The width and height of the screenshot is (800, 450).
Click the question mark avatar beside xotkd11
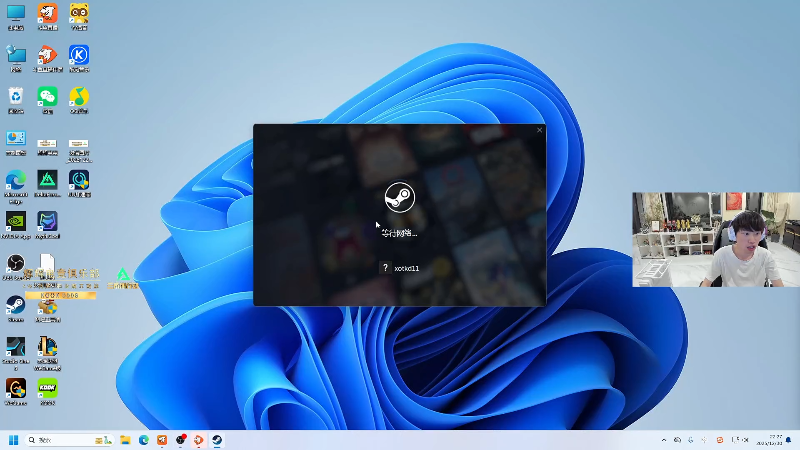pyautogui.click(x=385, y=268)
